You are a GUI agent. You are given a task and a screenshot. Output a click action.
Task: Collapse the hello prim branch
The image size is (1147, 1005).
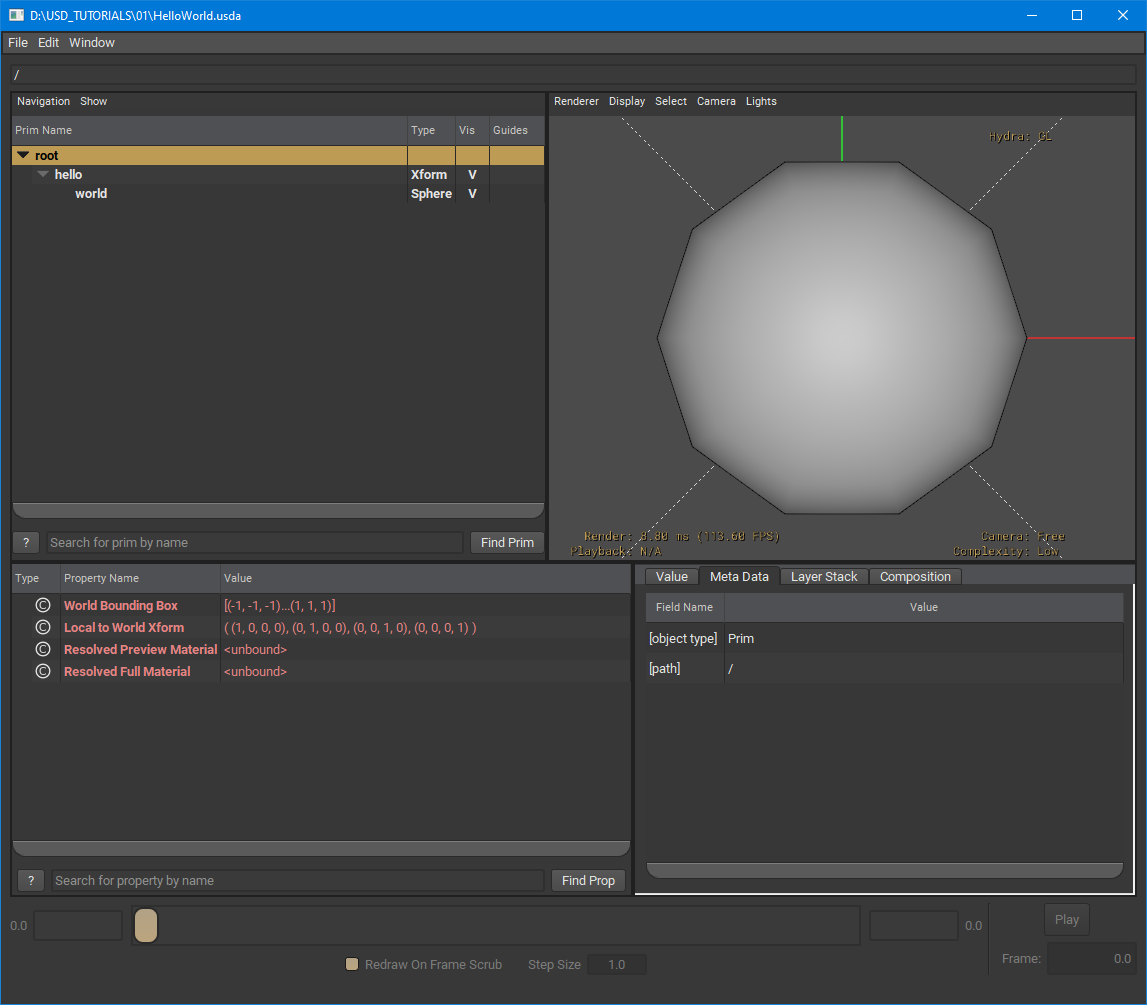coord(42,174)
